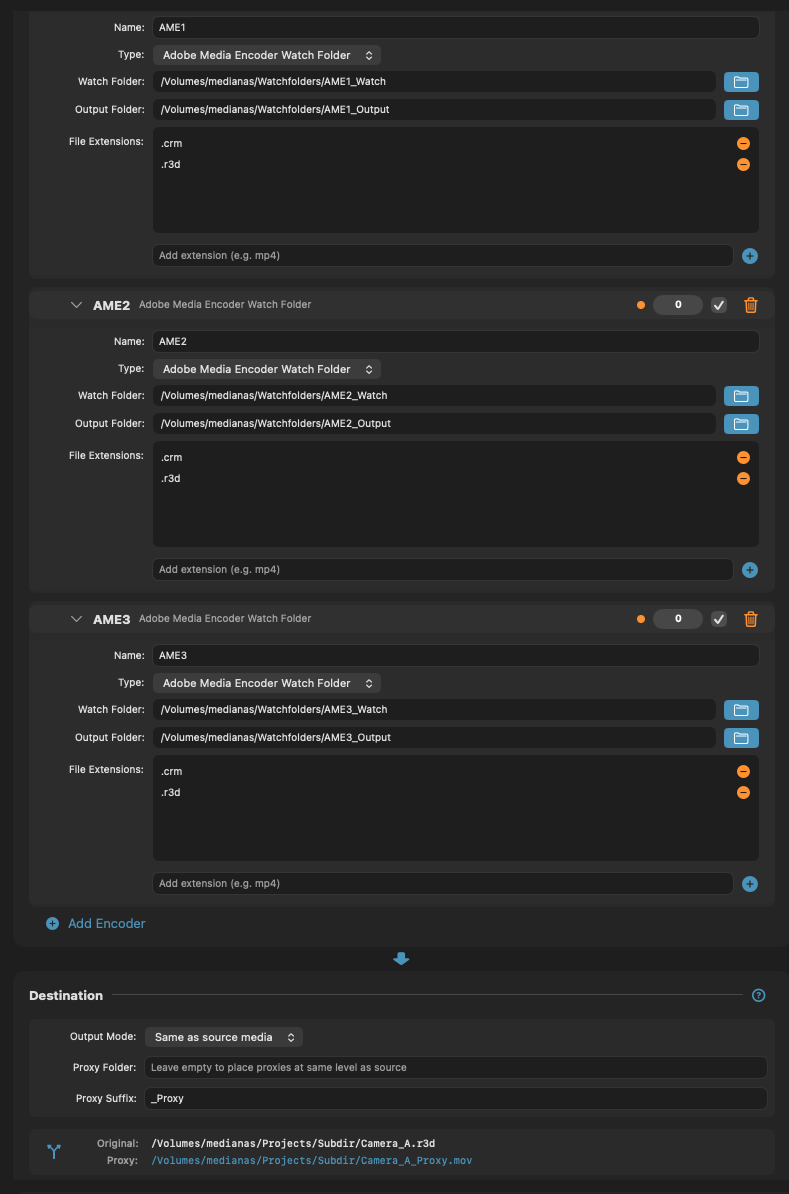
Task: Remove the .r3d extension from AME3
Action: [x=743, y=792]
